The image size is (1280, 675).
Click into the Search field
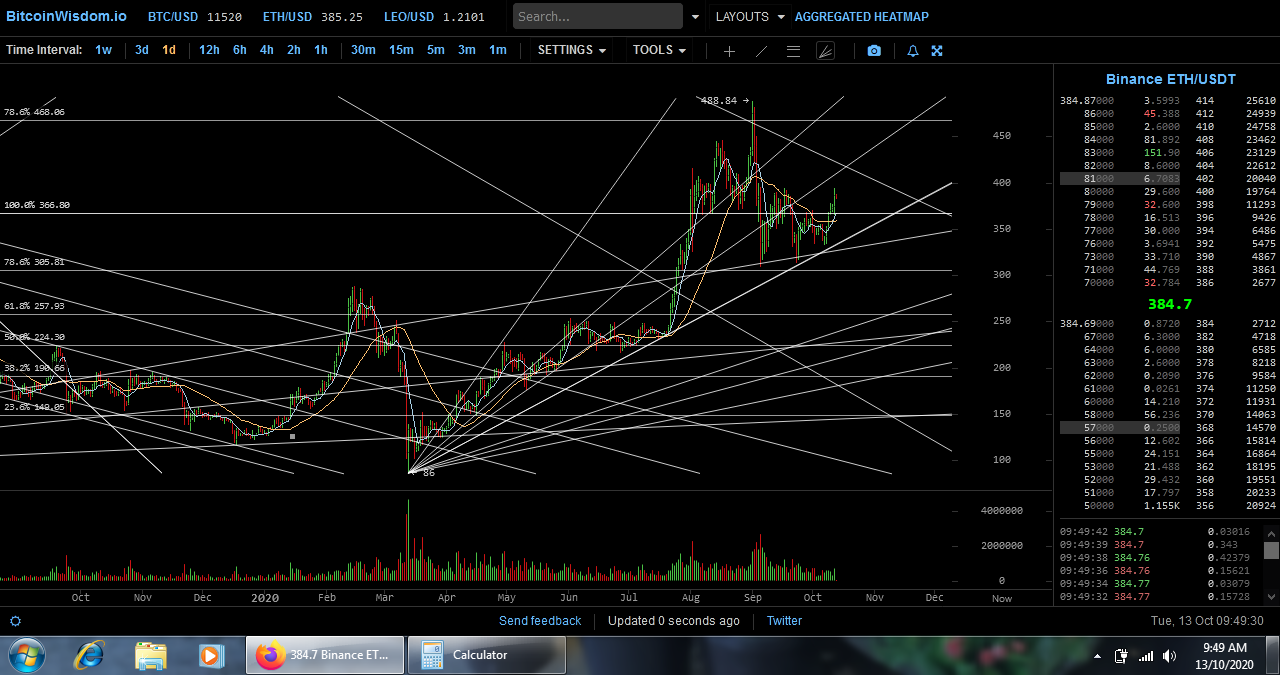tap(598, 16)
